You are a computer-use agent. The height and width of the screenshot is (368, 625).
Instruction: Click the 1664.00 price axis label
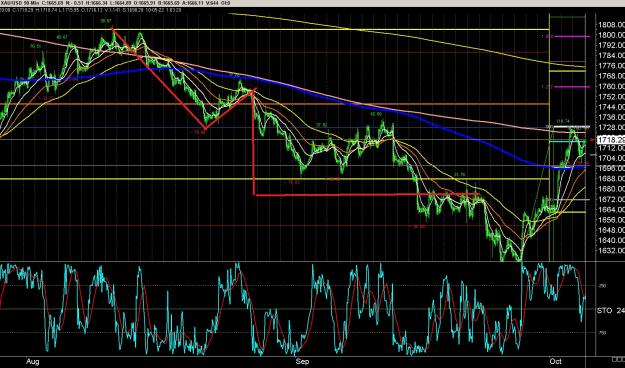point(611,210)
